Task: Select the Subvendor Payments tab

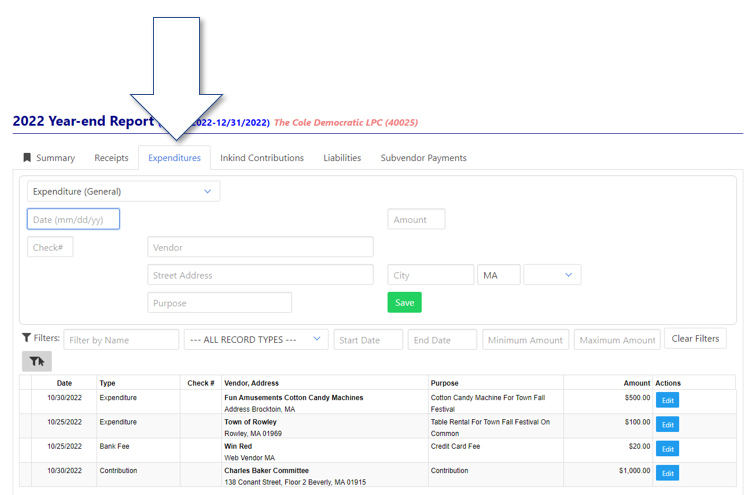Action: click(423, 158)
